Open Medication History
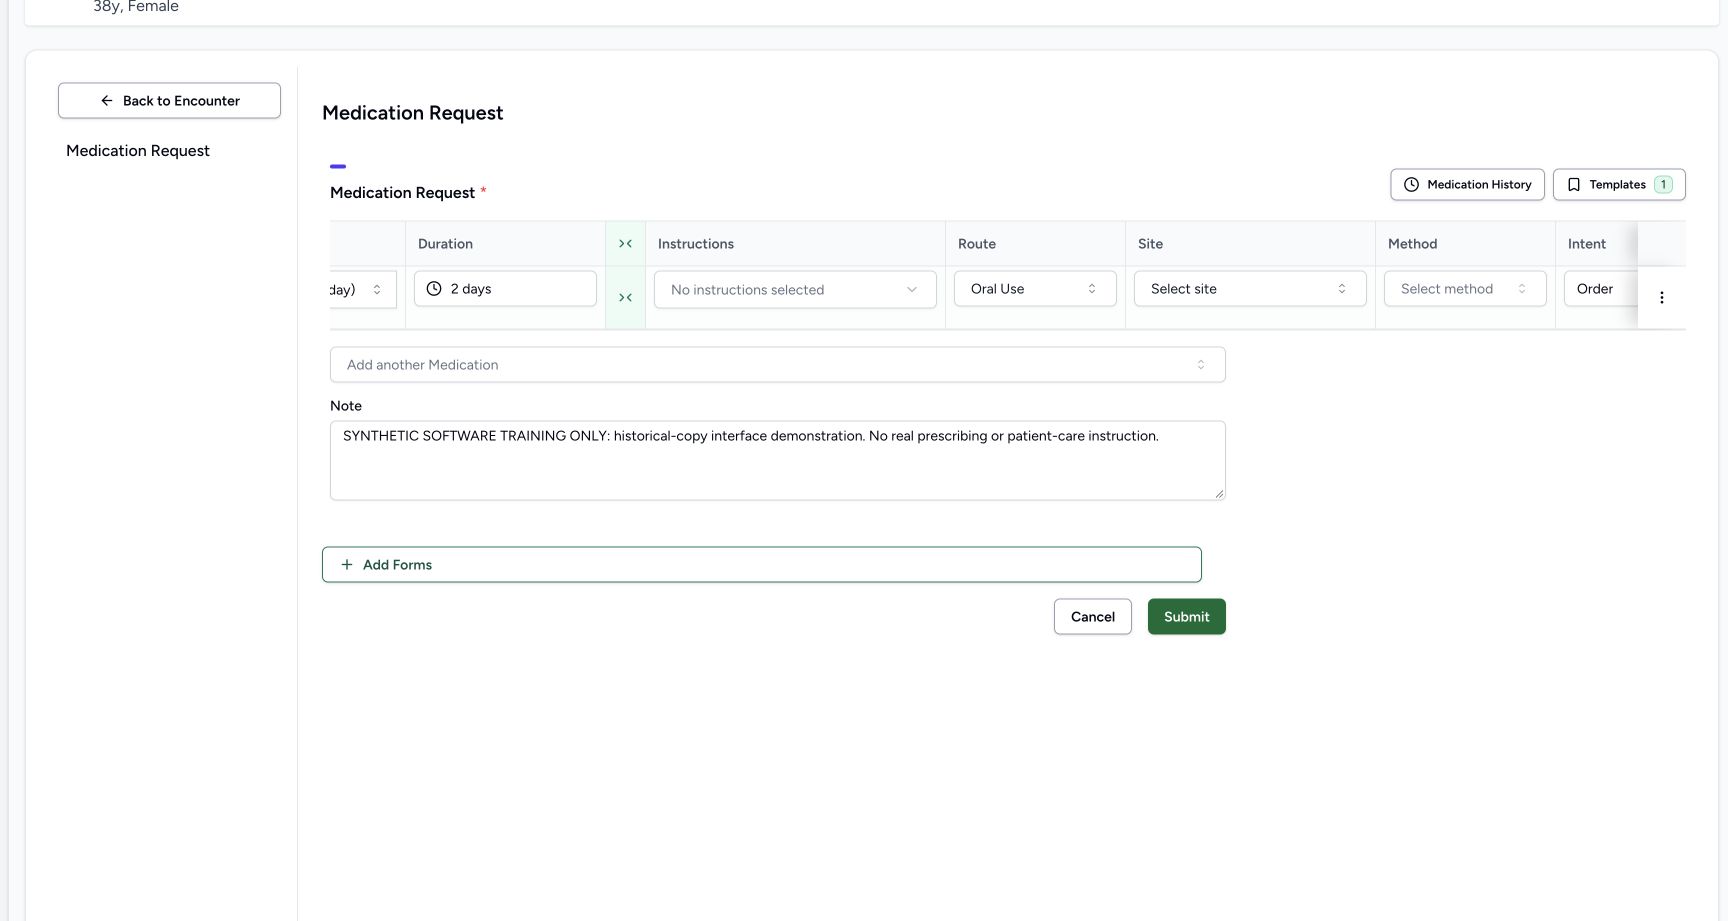The image size is (1728, 921). (1467, 185)
